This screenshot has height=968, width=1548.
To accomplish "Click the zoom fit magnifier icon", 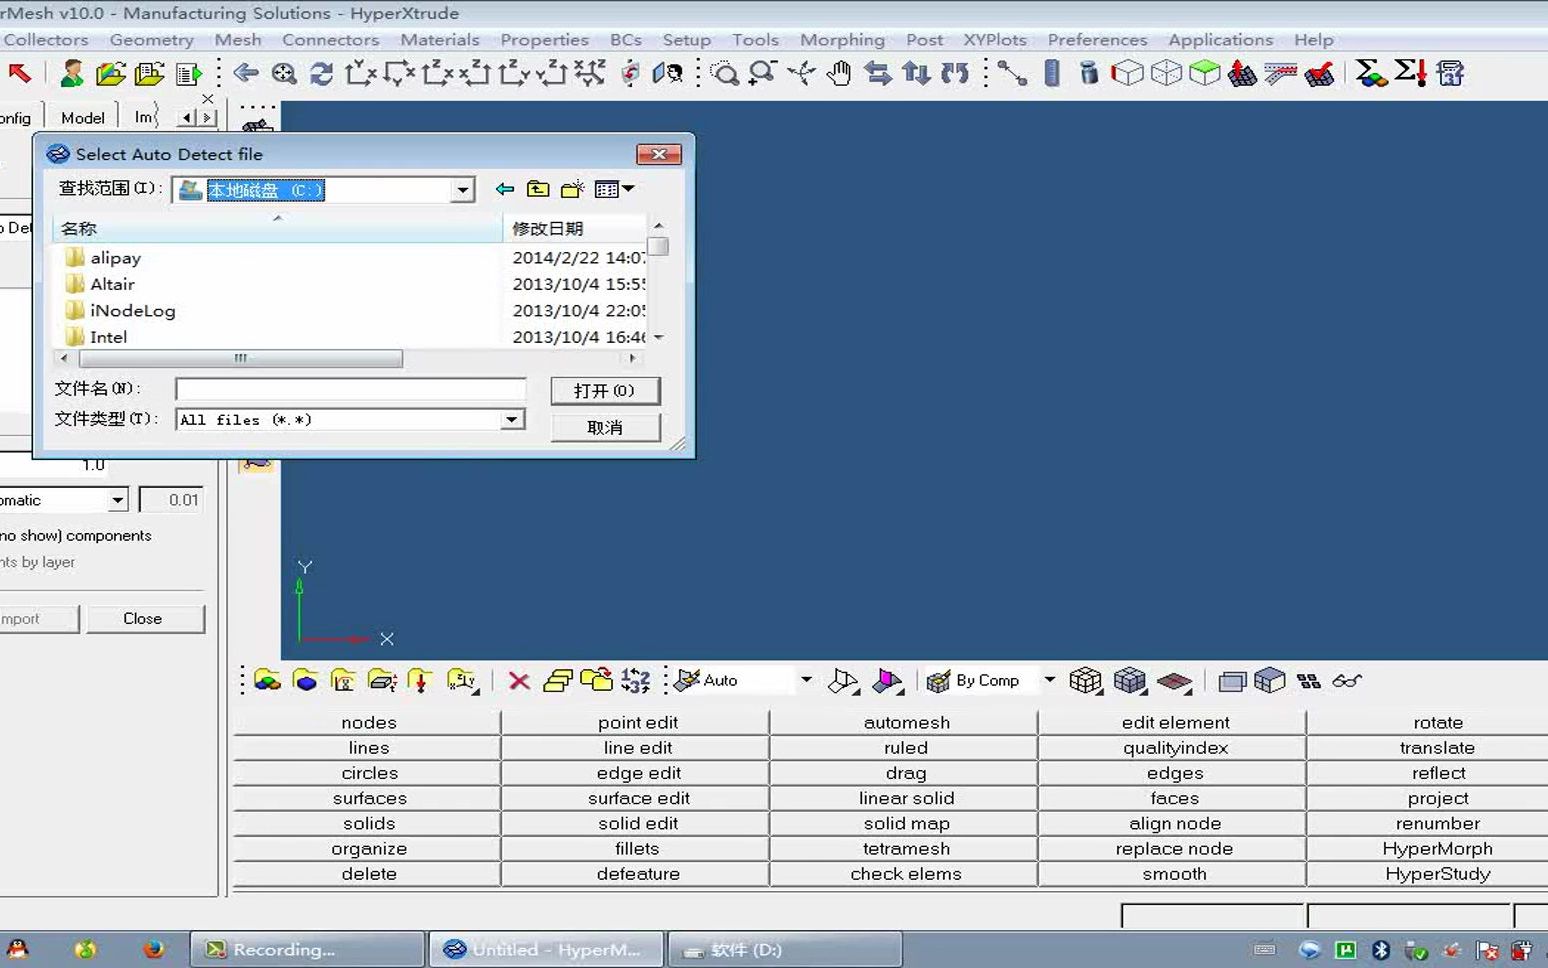I will coord(284,73).
